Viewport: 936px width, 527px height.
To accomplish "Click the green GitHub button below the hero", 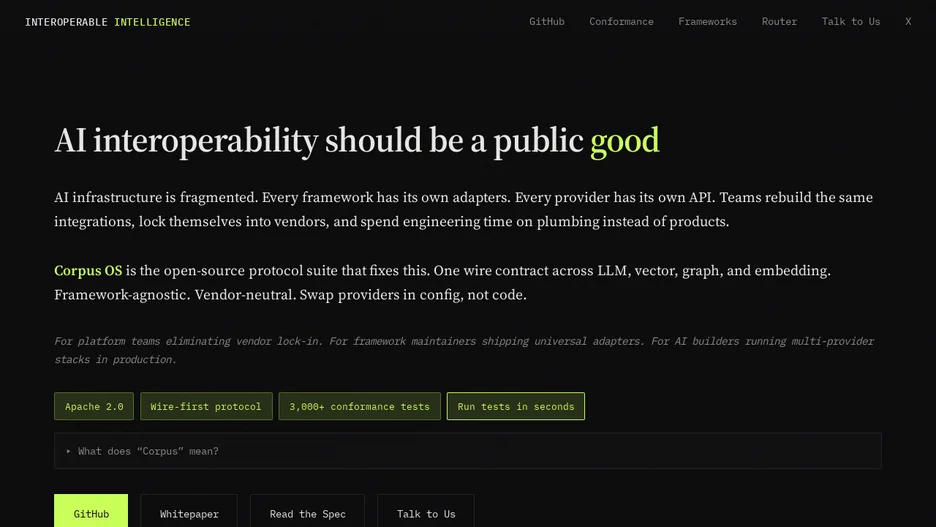I will tap(91, 512).
